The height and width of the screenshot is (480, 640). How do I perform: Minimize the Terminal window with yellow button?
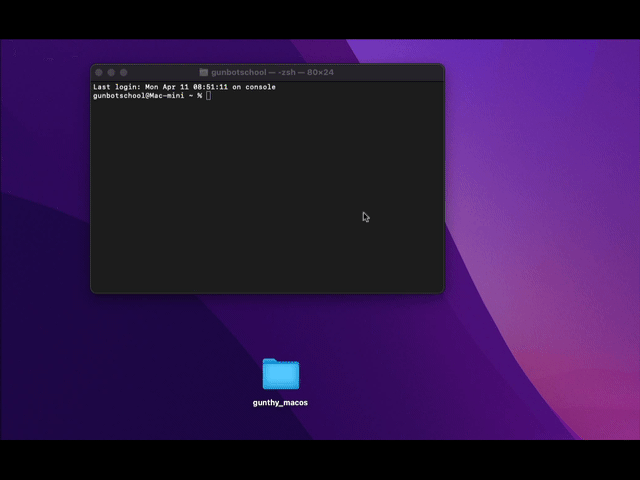[111, 73]
